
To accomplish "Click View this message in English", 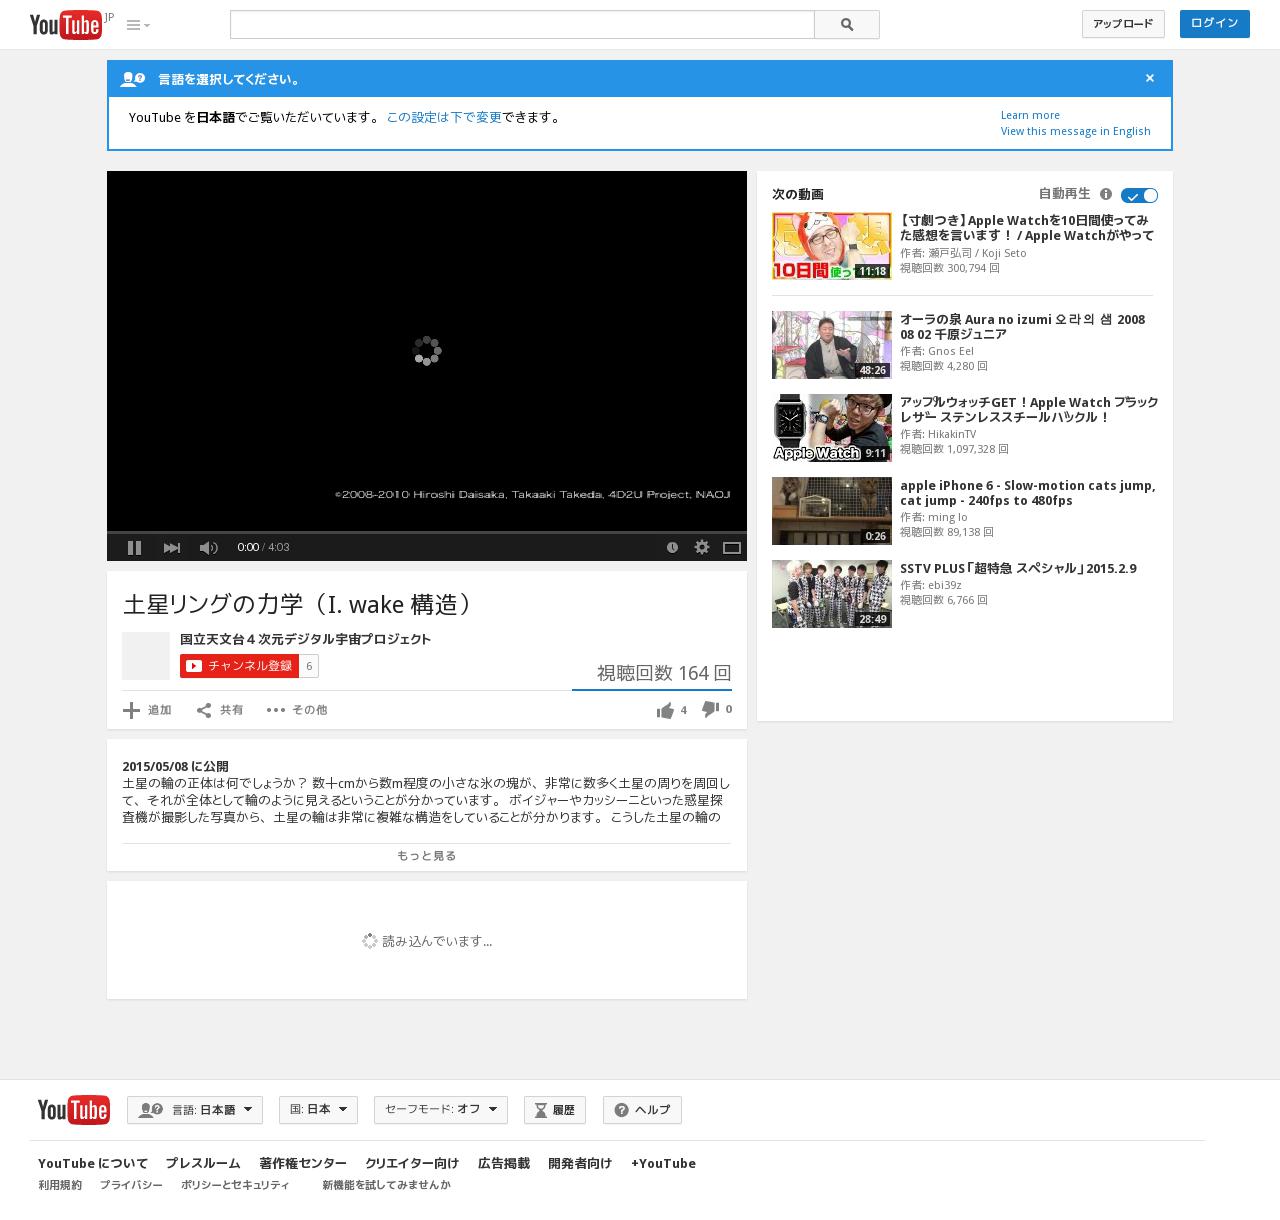I will click(1076, 131).
